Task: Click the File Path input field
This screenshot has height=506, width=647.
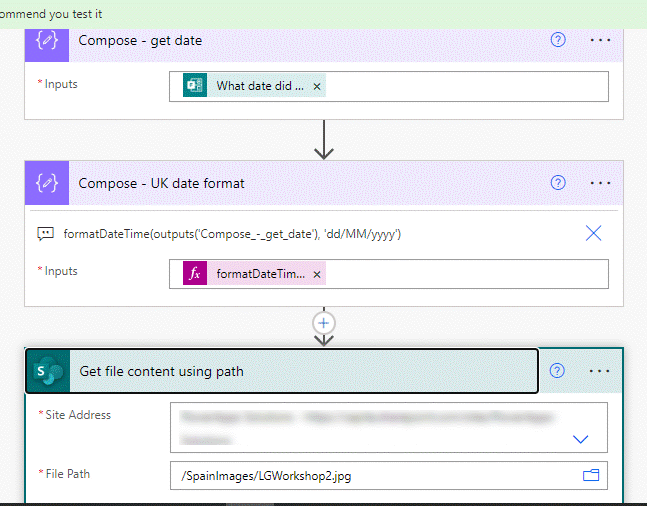Action: click(370, 476)
